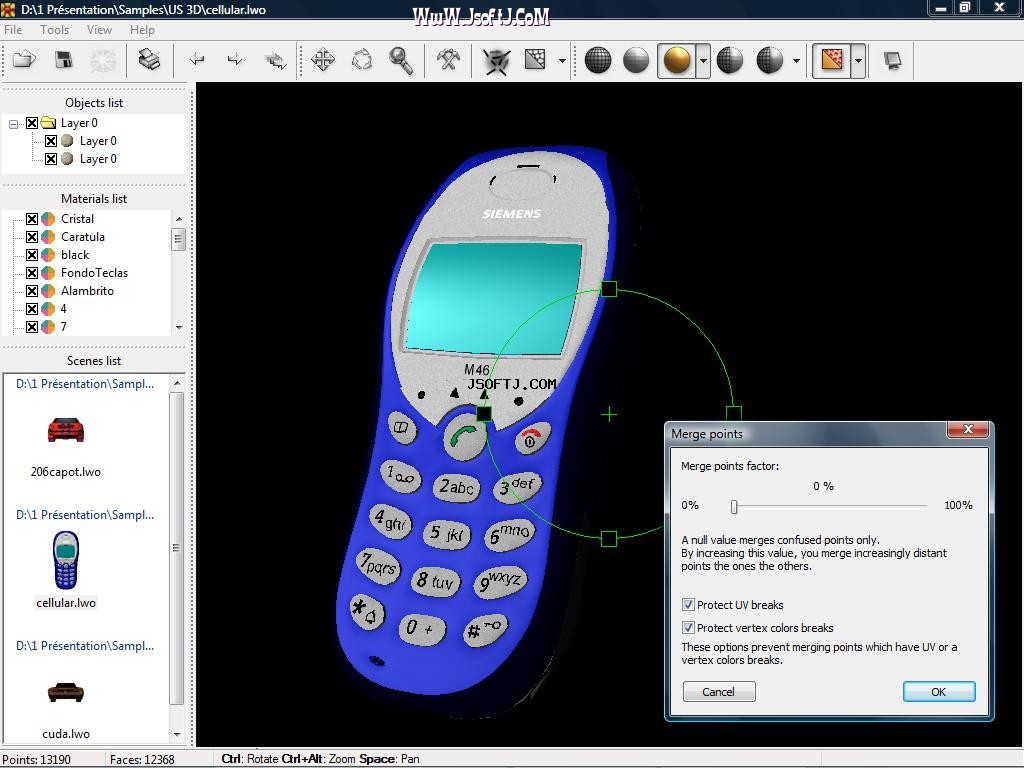1024x768 pixels.
Task: Open dropdown next to texture display icon
Action: (858, 61)
